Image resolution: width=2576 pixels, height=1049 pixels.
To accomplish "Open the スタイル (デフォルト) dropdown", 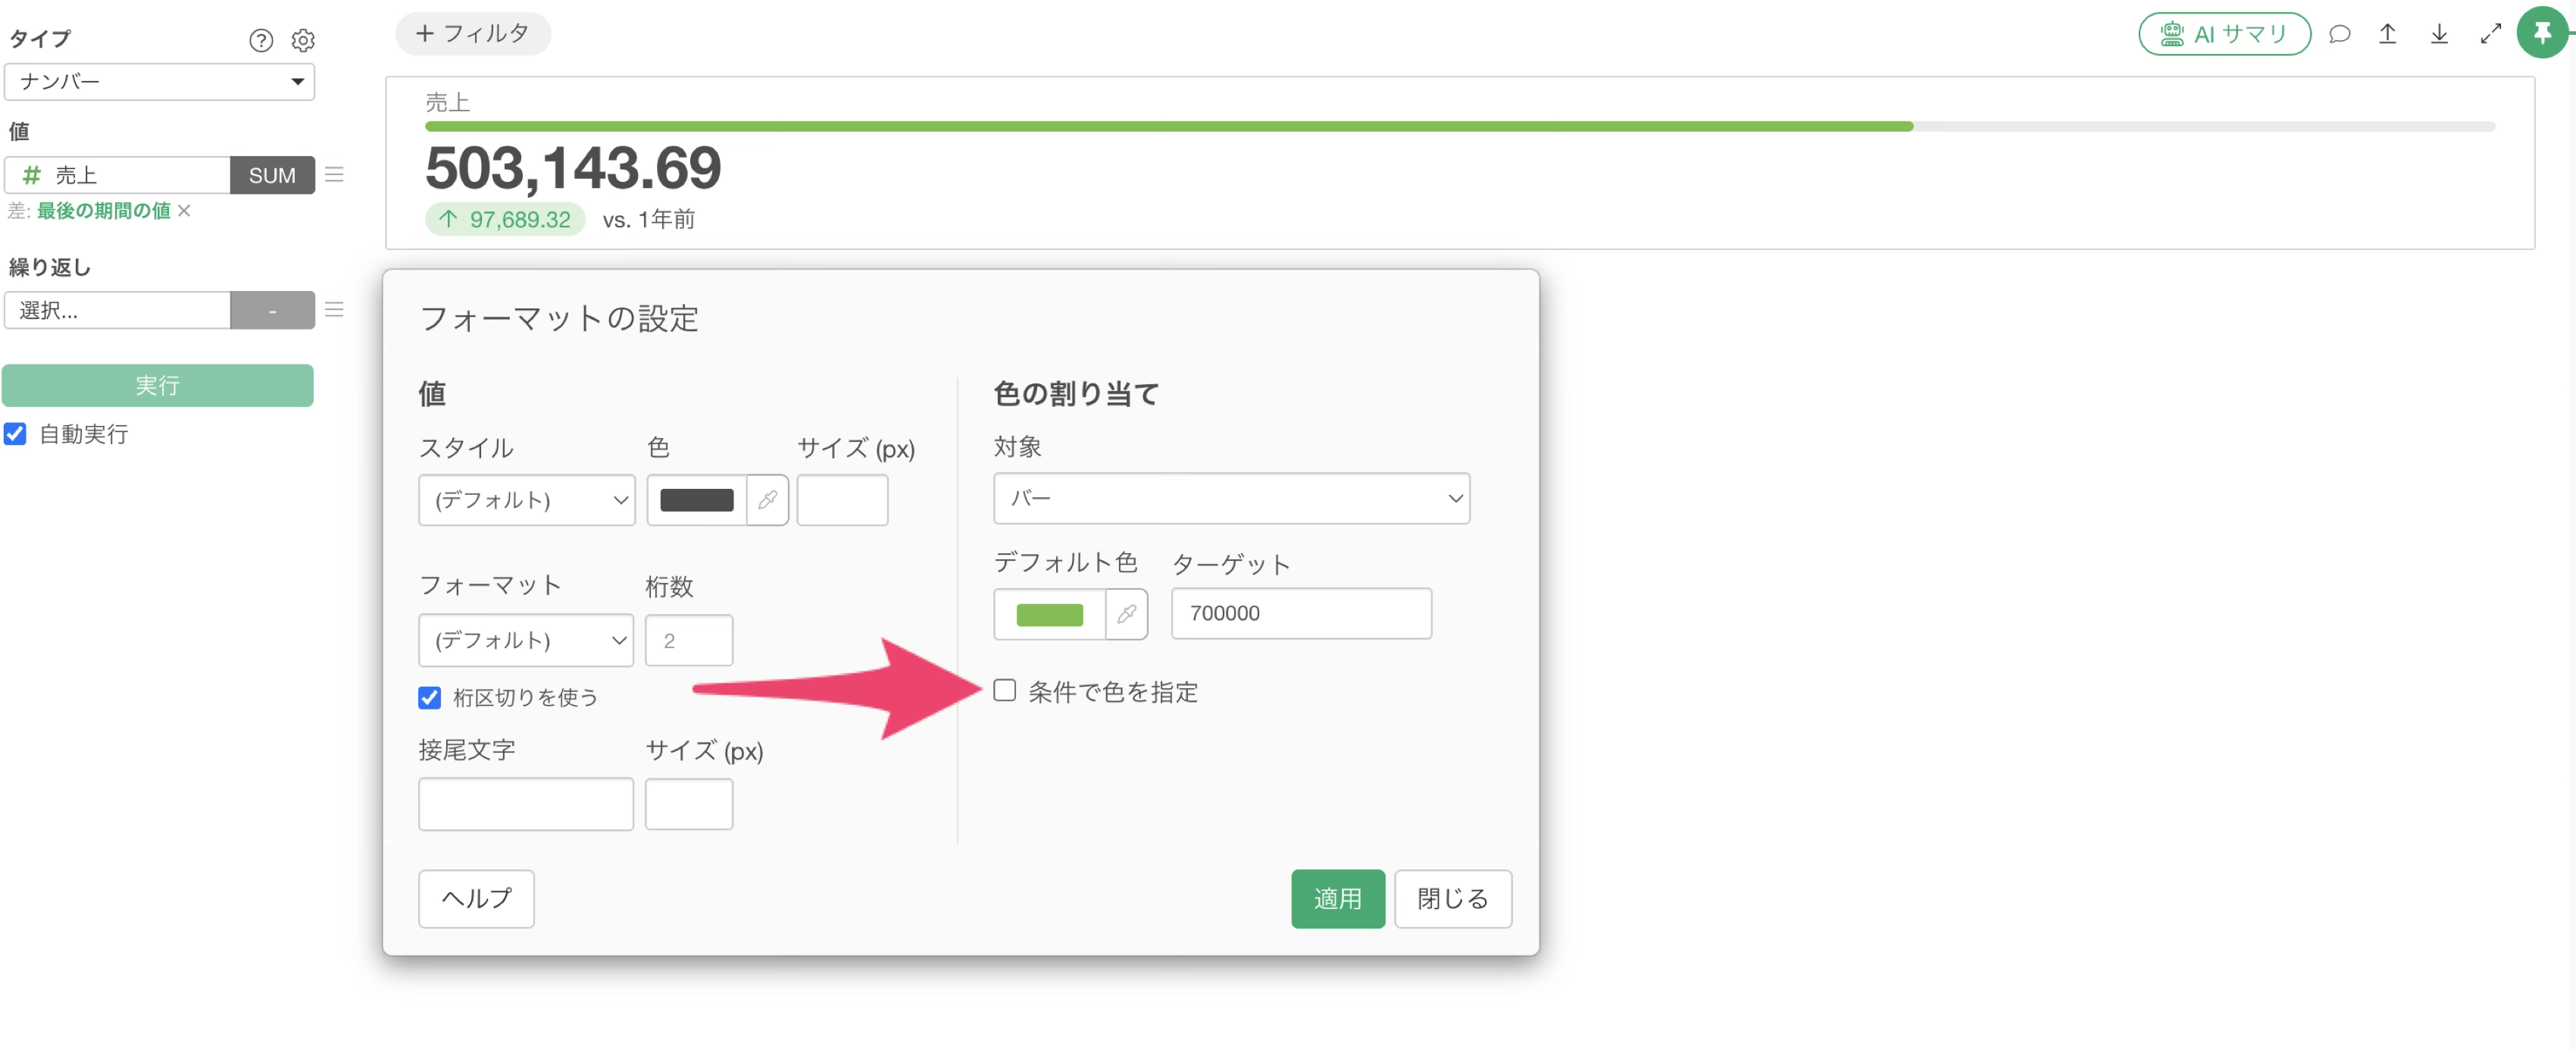I will click(526, 500).
